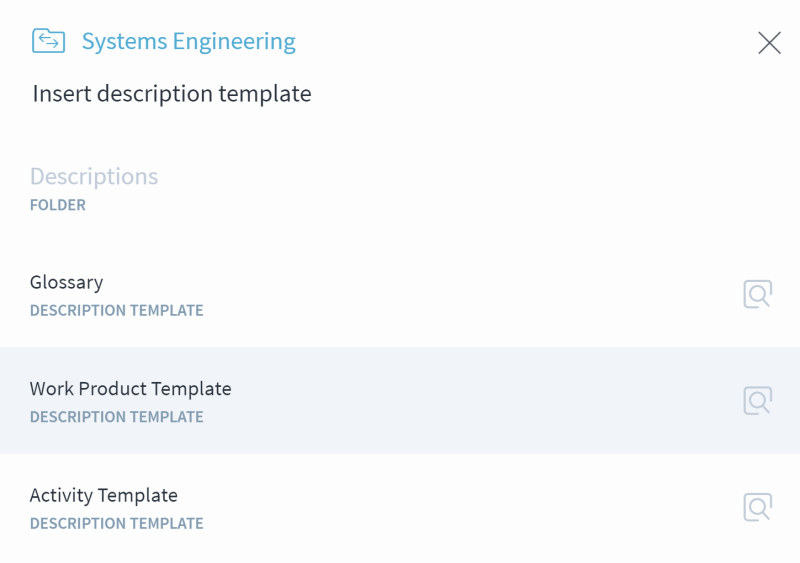Click blank header space left of close button

pyautogui.click(x=526, y=42)
